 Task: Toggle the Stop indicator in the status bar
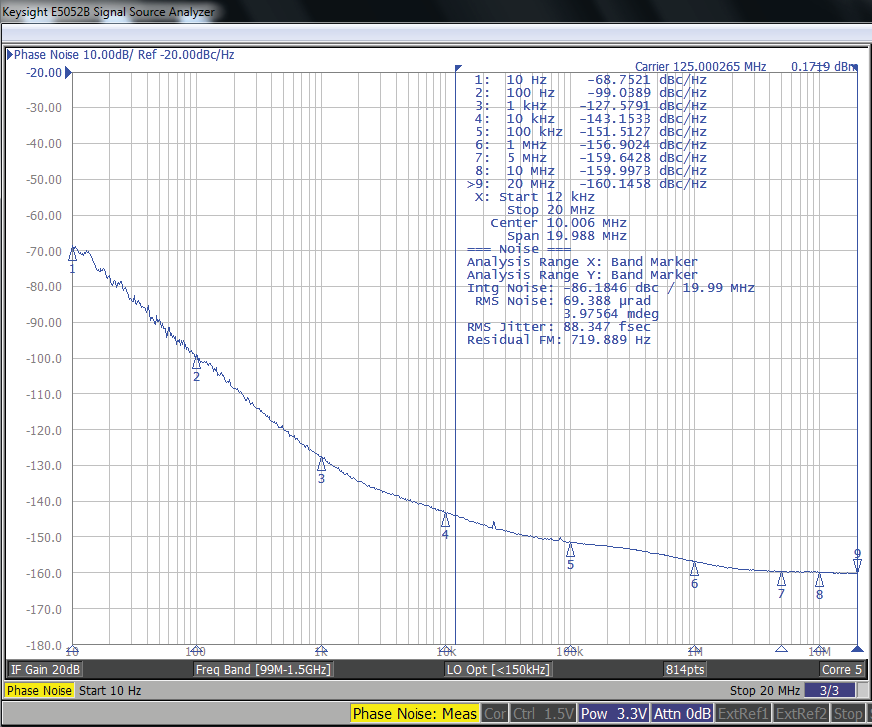(848, 713)
